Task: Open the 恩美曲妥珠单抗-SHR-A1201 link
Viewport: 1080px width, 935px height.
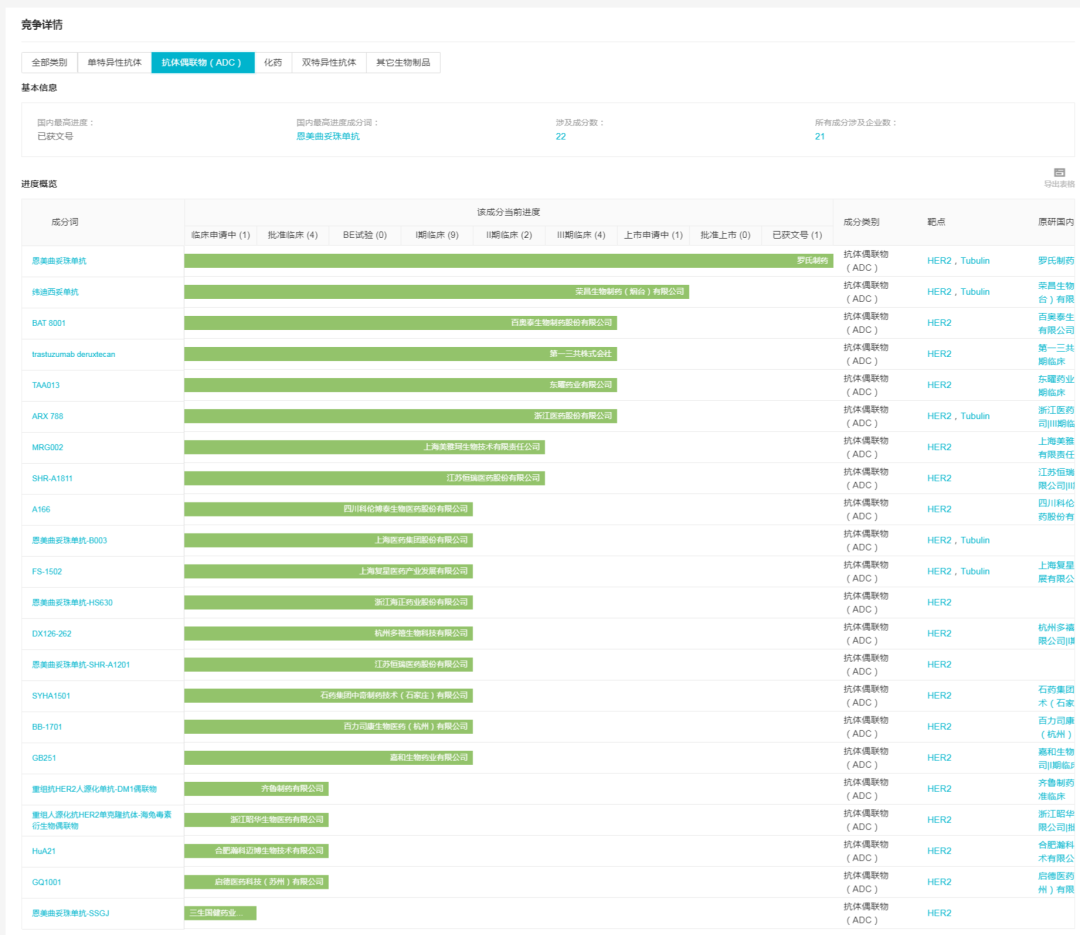Action: click(x=81, y=665)
